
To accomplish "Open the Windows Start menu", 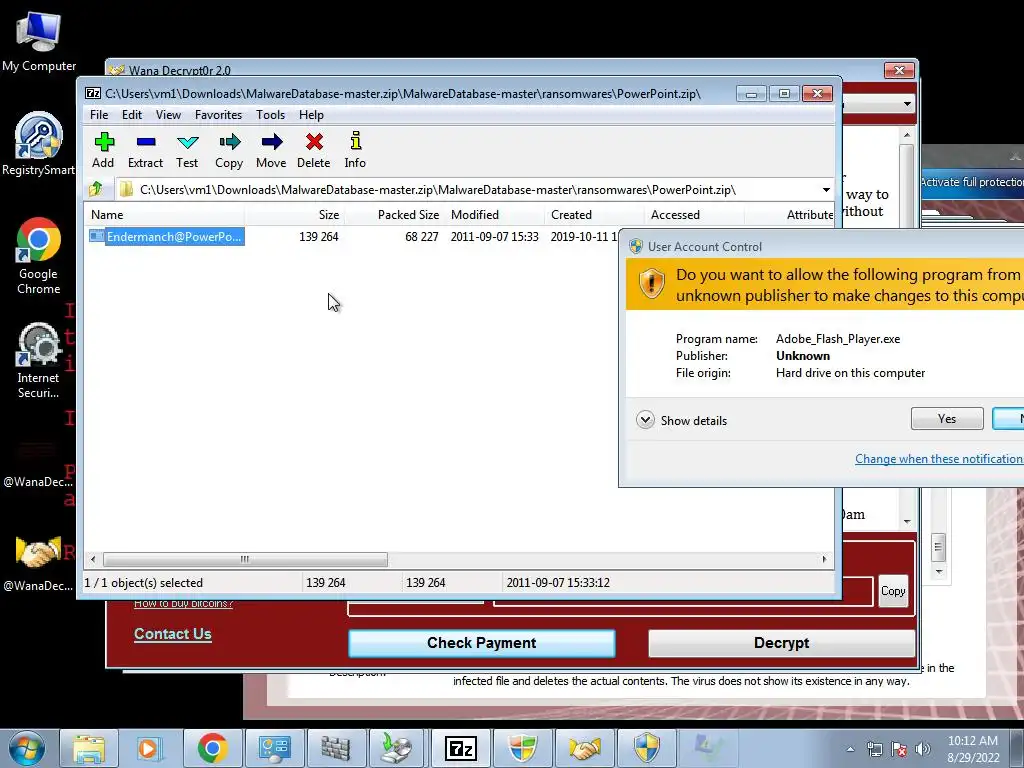I will coord(26,748).
